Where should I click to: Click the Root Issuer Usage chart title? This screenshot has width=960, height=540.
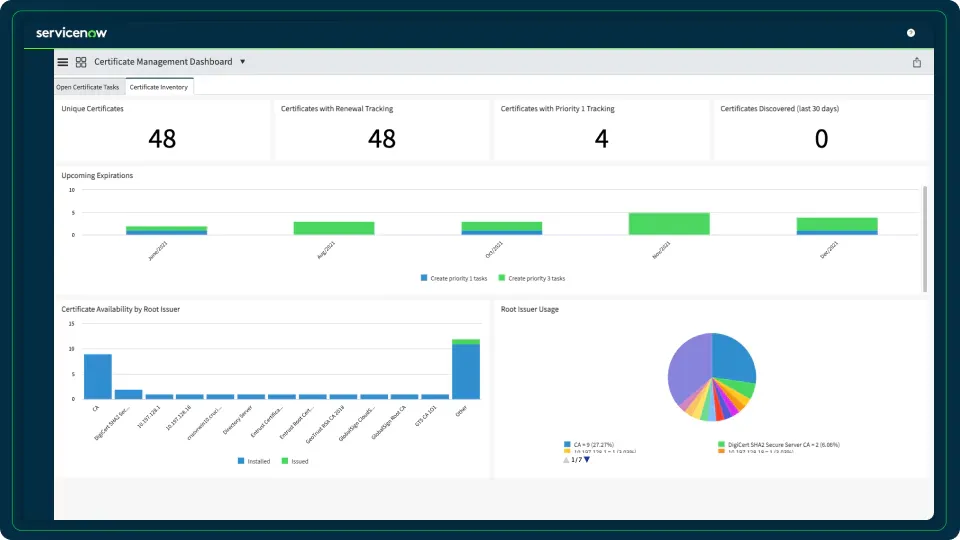click(x=530, y=309)
